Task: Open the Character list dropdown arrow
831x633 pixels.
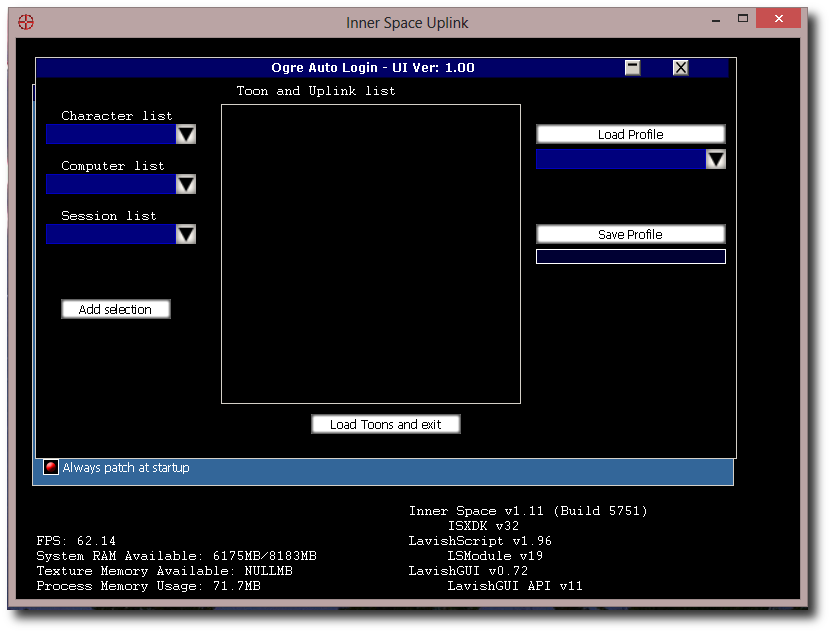Action: coord(185,134)
